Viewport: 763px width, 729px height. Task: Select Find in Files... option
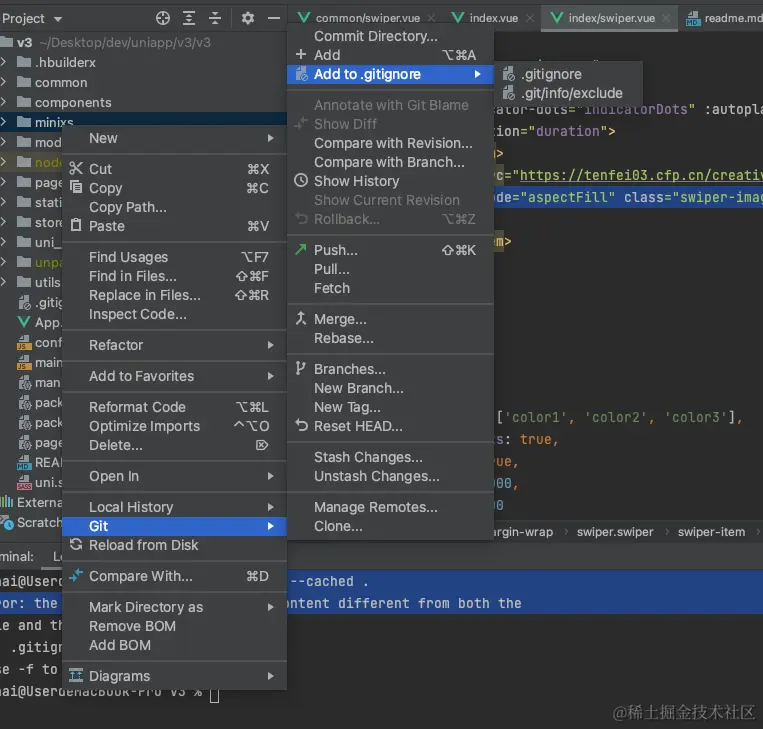pos(174,276)
